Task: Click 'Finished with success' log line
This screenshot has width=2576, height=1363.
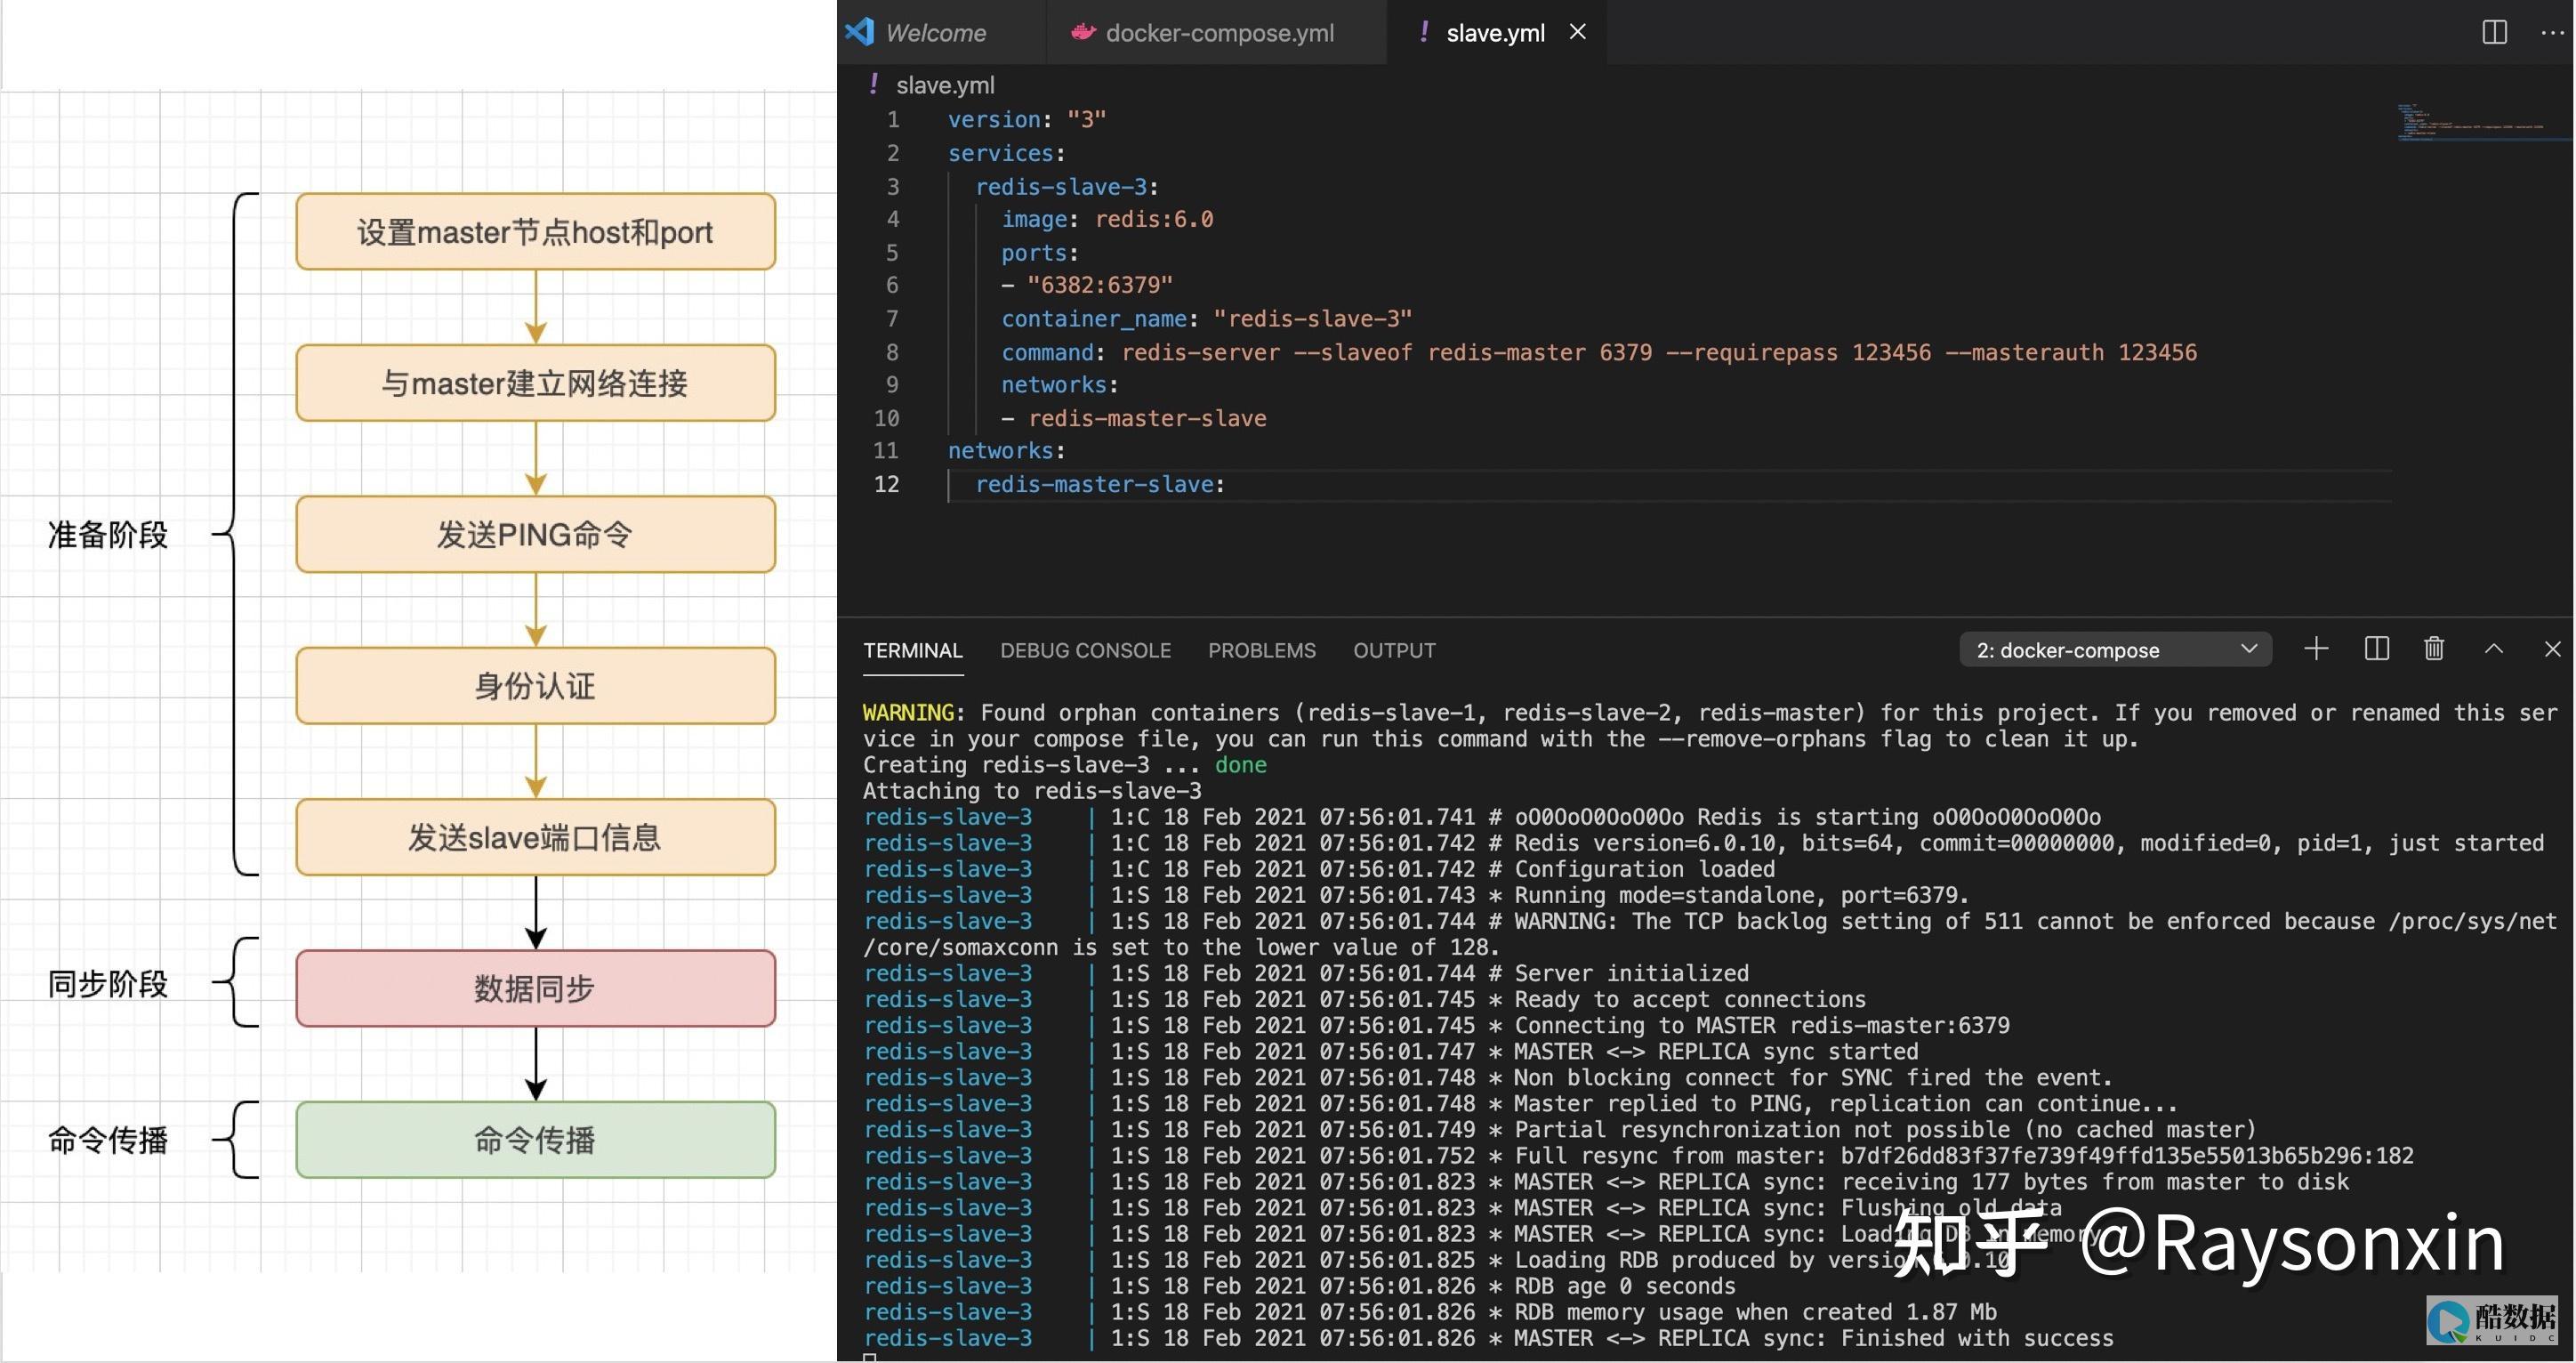Action: coord(1488,1338)
